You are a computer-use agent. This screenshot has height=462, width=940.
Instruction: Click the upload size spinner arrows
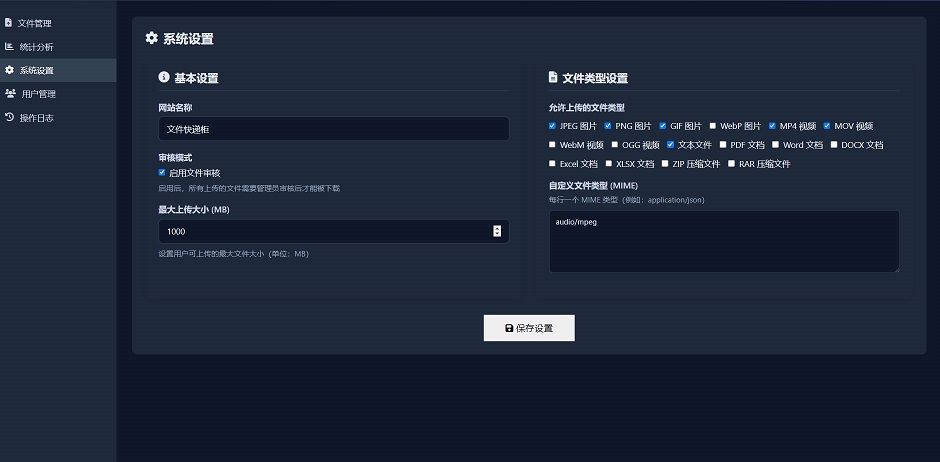tap(497, 231)
